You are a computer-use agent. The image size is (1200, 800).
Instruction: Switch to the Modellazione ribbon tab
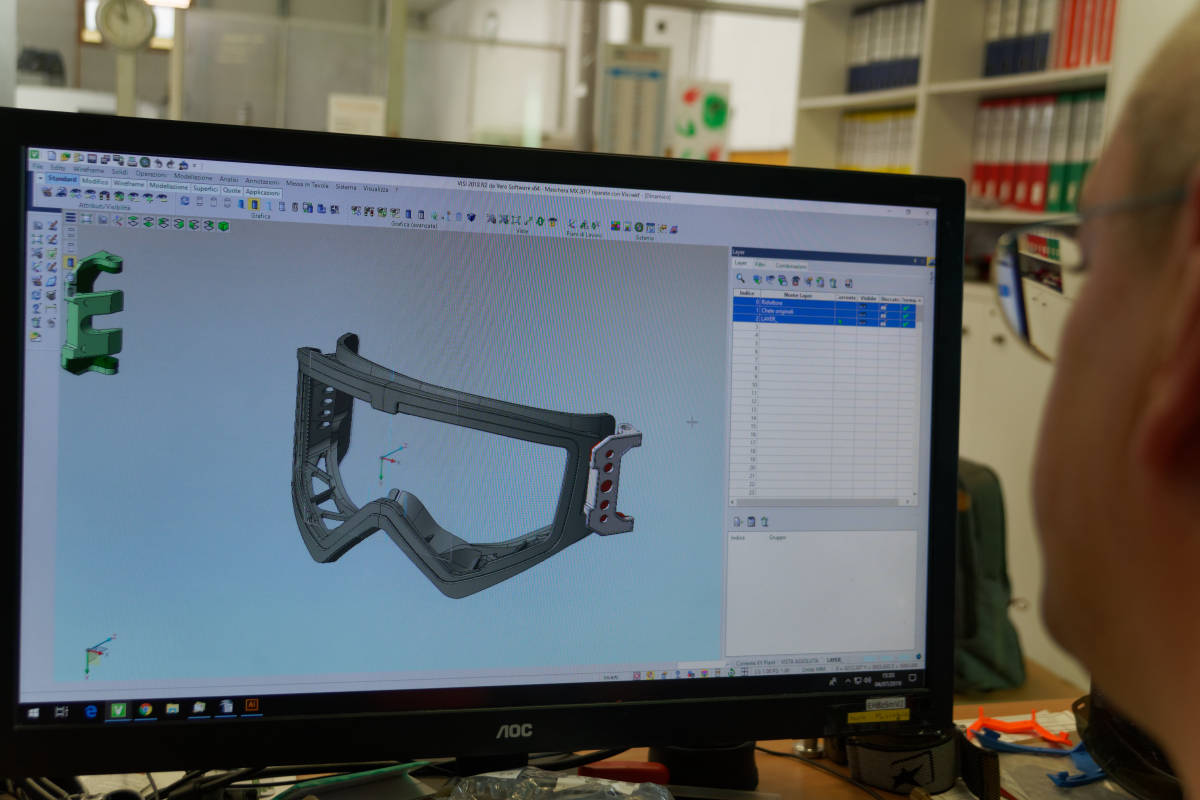tap(168, 186)
